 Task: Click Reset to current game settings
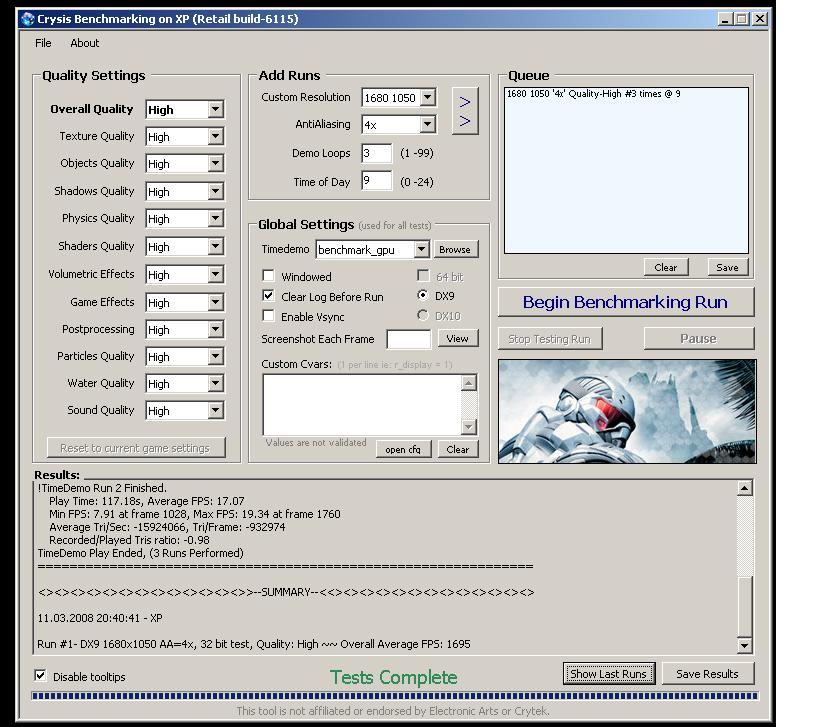click(135, 448)
